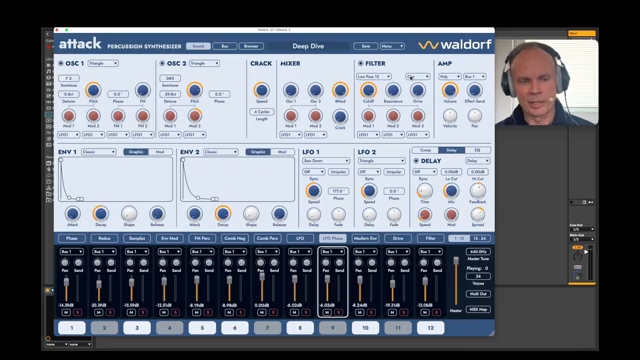Open LFO 1 Saw Down shape dropdown

click(x=326, y=161)
